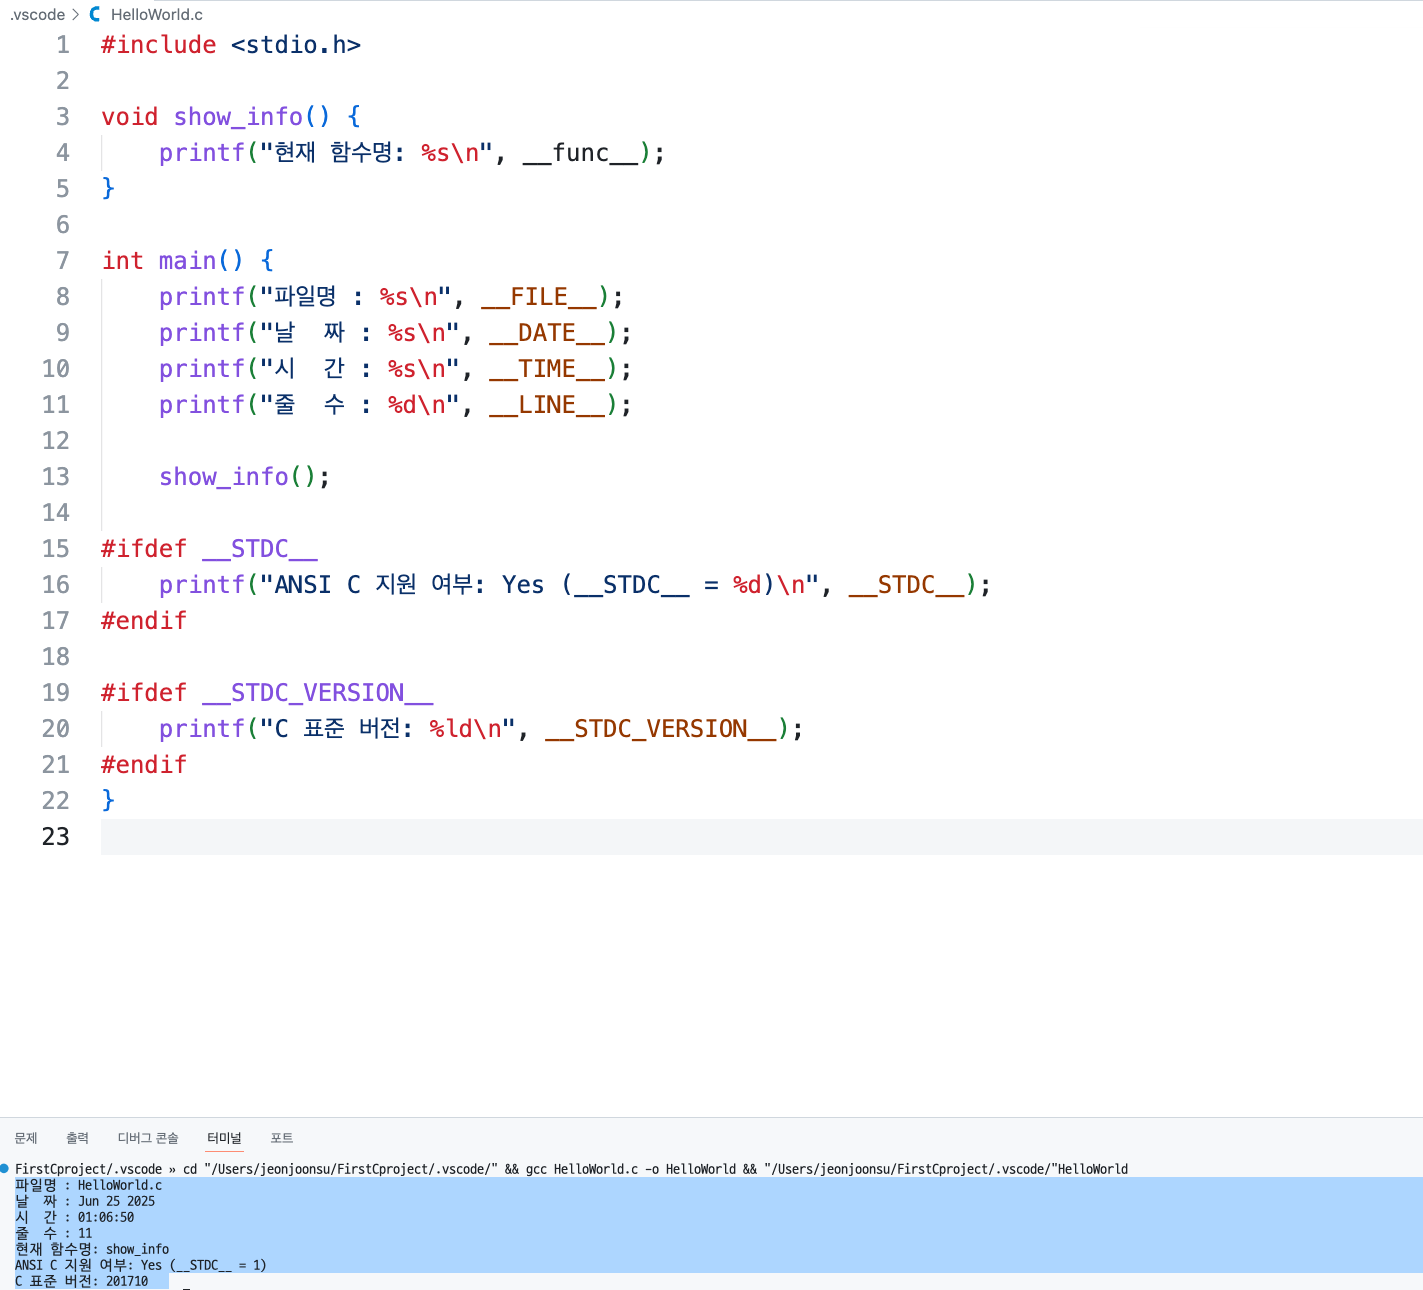Screen dimensions: 1423x1290
Task: Click the __TIME__ macro on line 10
Action: 547,369
